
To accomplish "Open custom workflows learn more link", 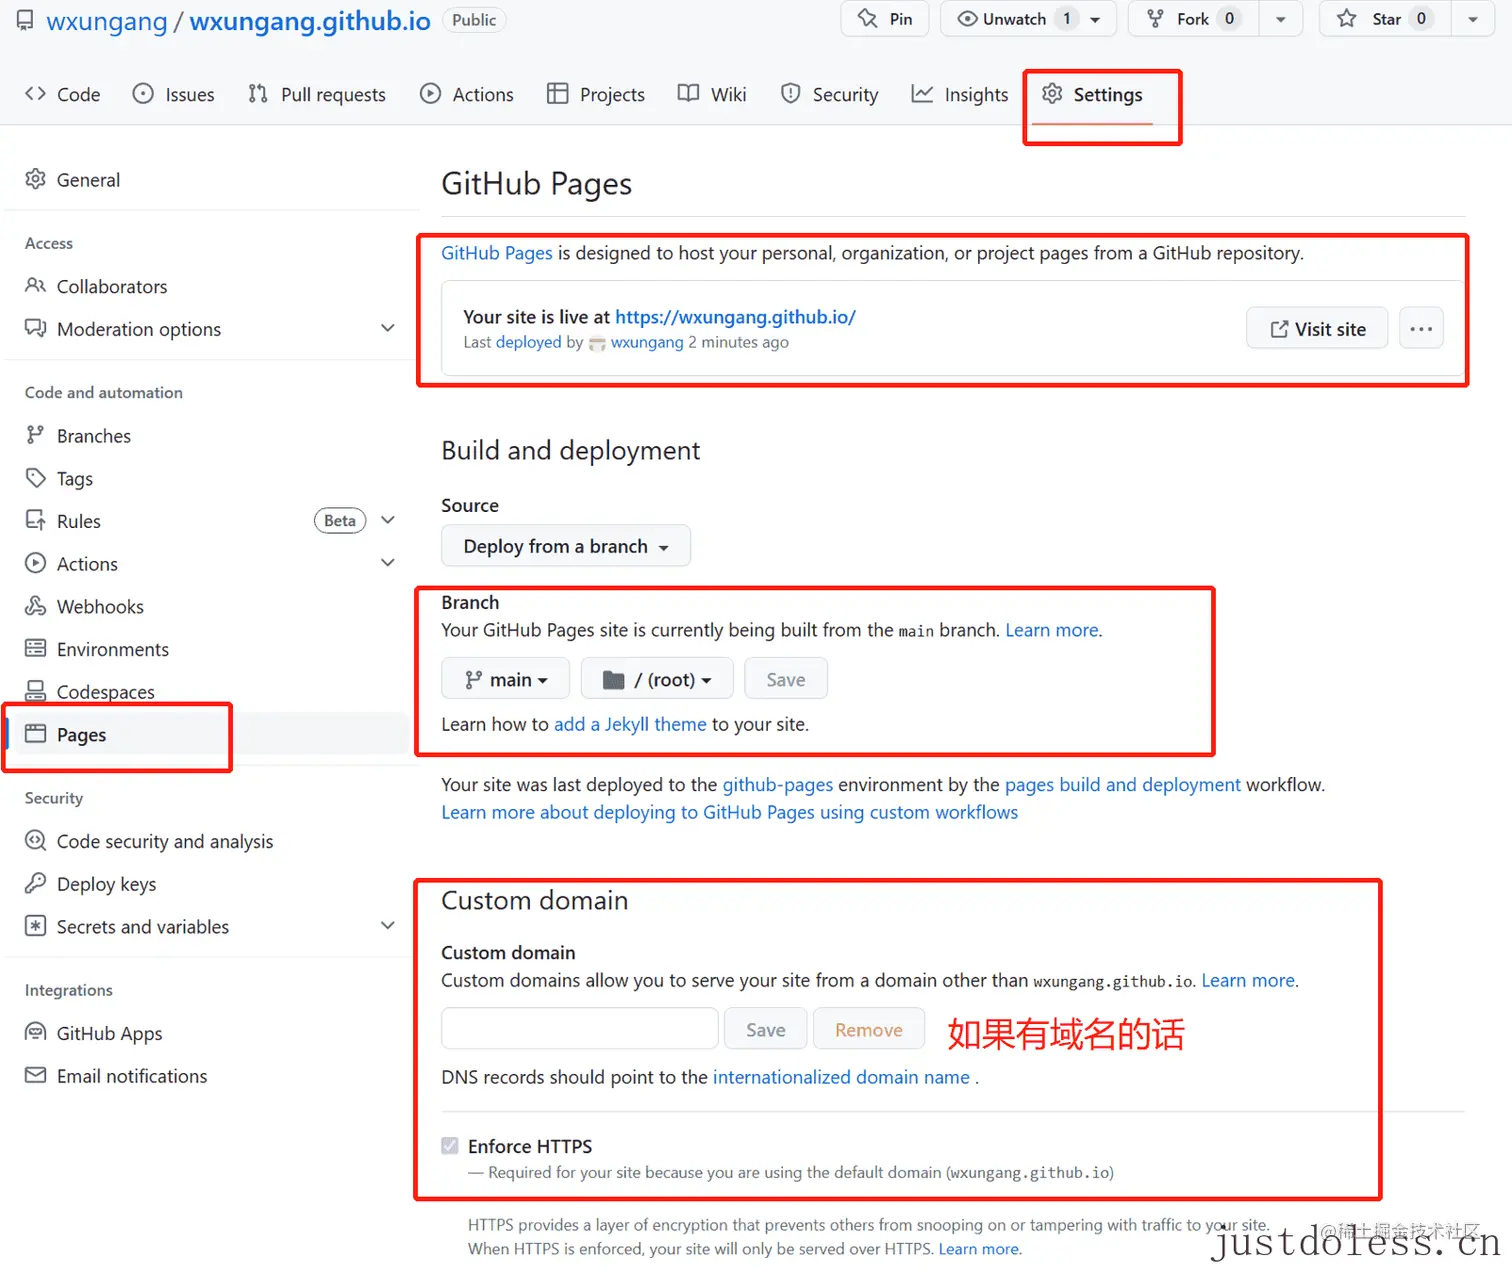I will (730, 813).
